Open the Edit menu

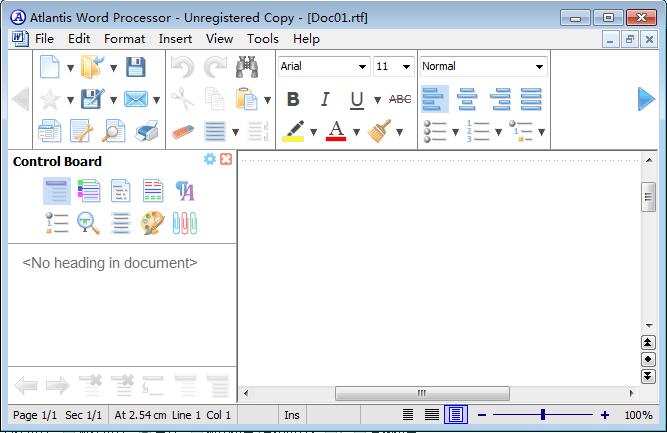coord(79,39)
